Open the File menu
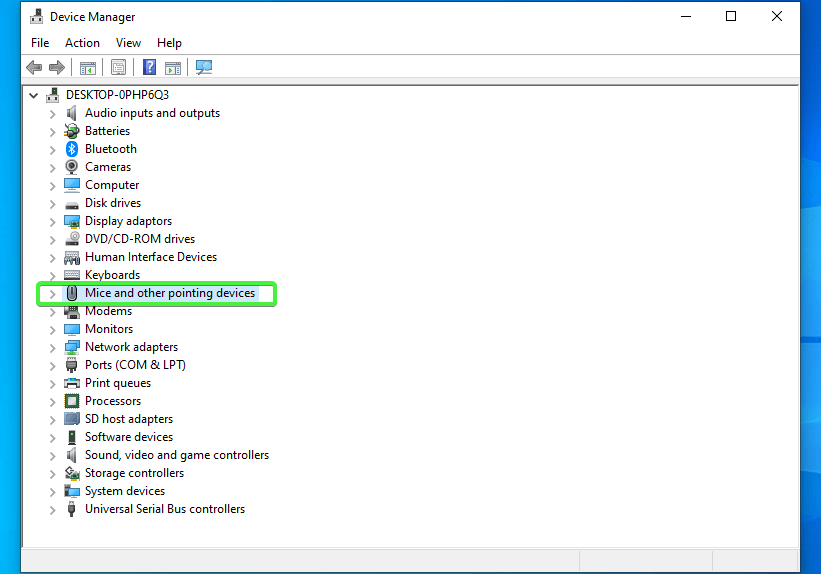821x574 pixels. [40, 43]
